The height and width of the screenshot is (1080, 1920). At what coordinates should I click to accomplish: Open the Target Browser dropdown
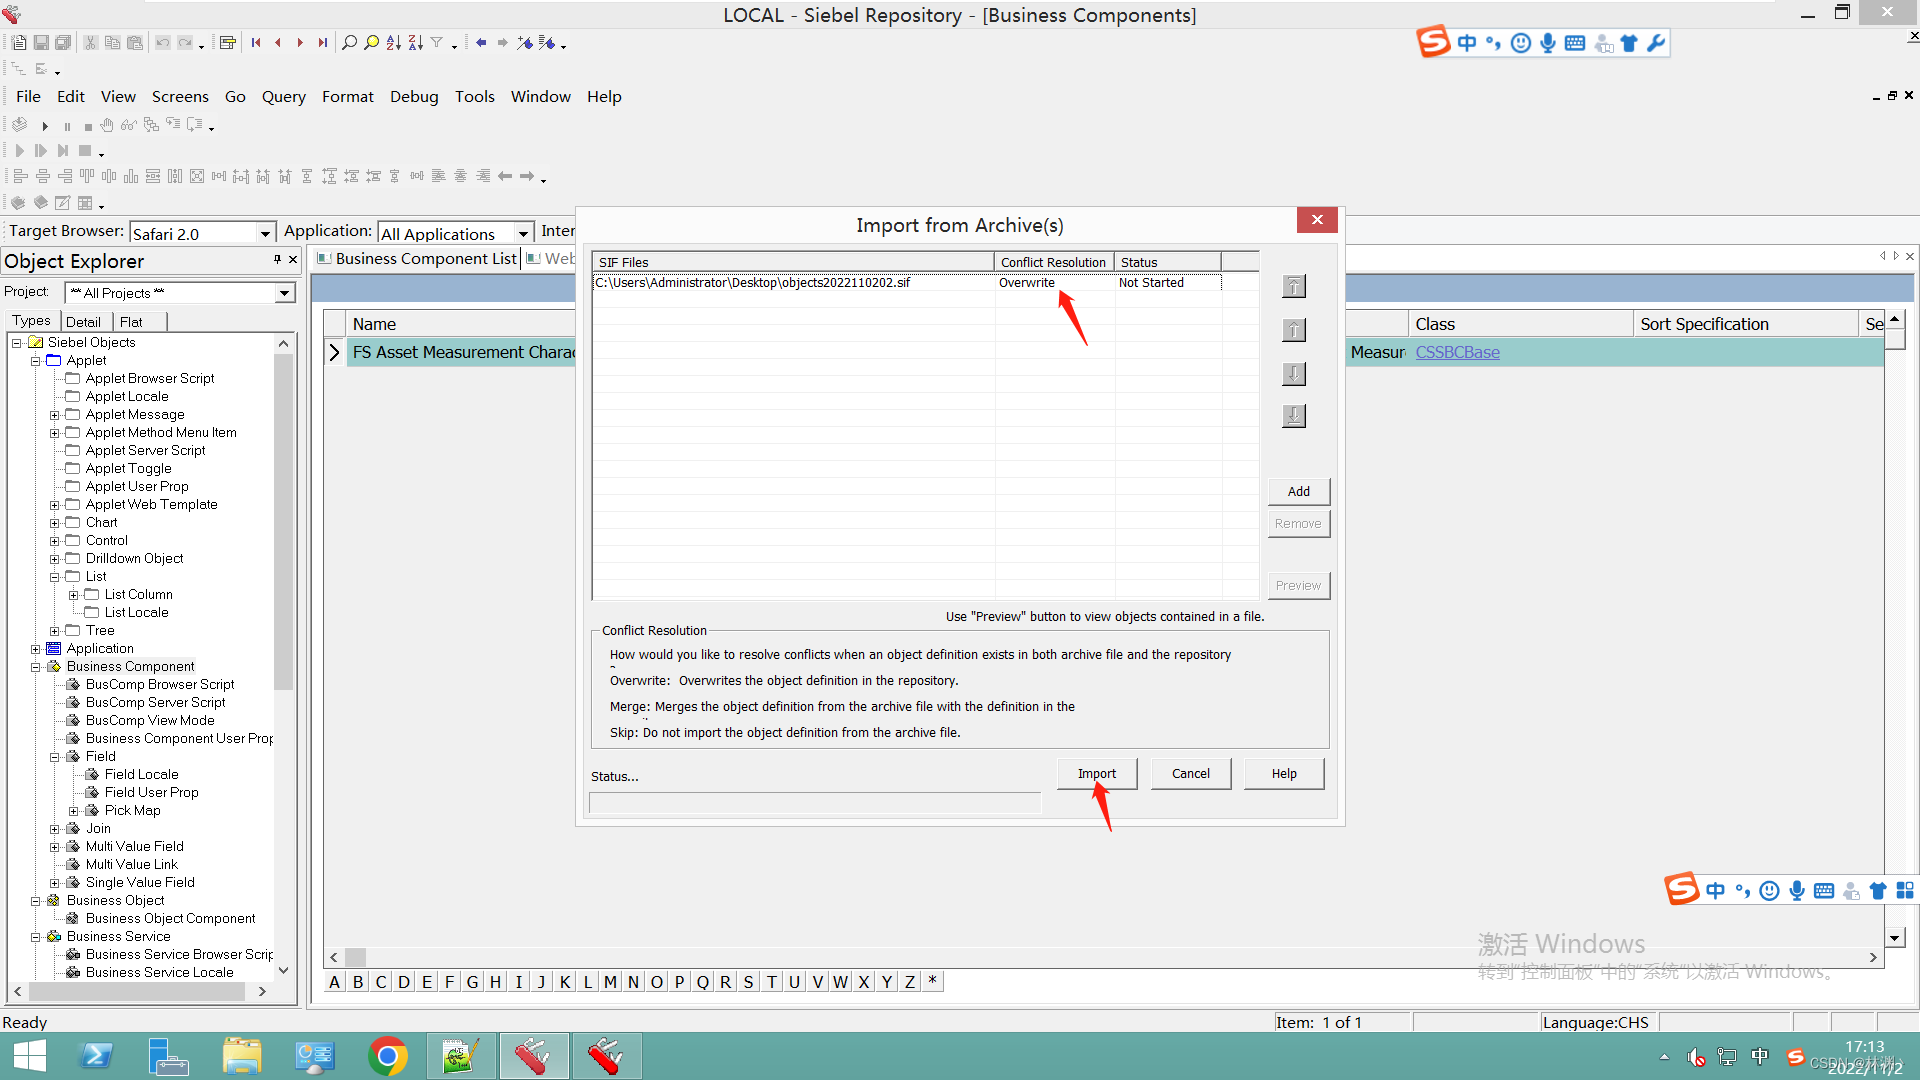(x=265, y=233)
